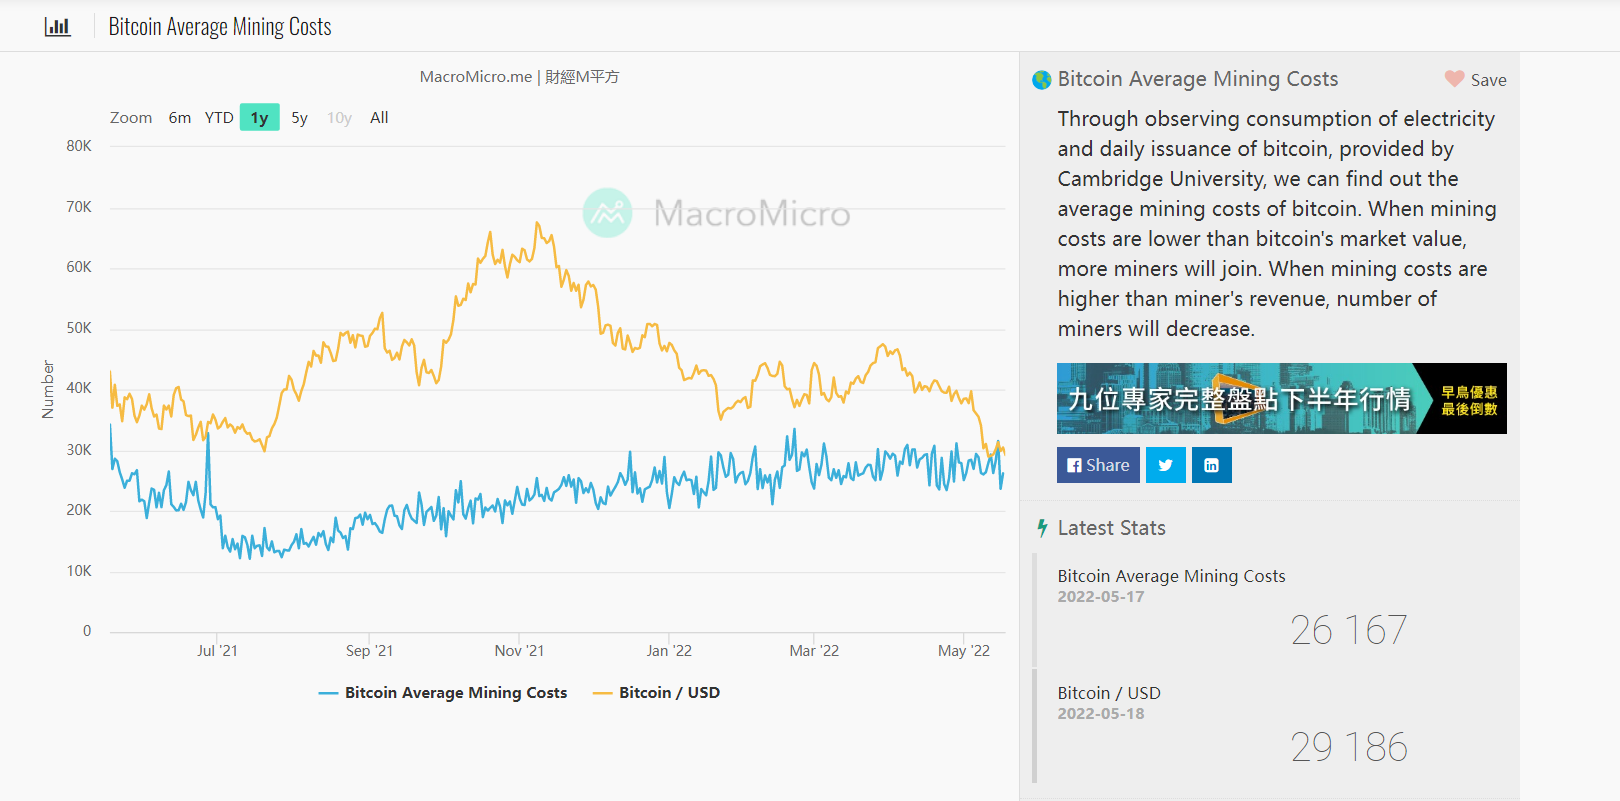The width and height of the screenshot is (1620, 801).
Task: Click the globe icon beside panel title
Action: coord(1041,80)
